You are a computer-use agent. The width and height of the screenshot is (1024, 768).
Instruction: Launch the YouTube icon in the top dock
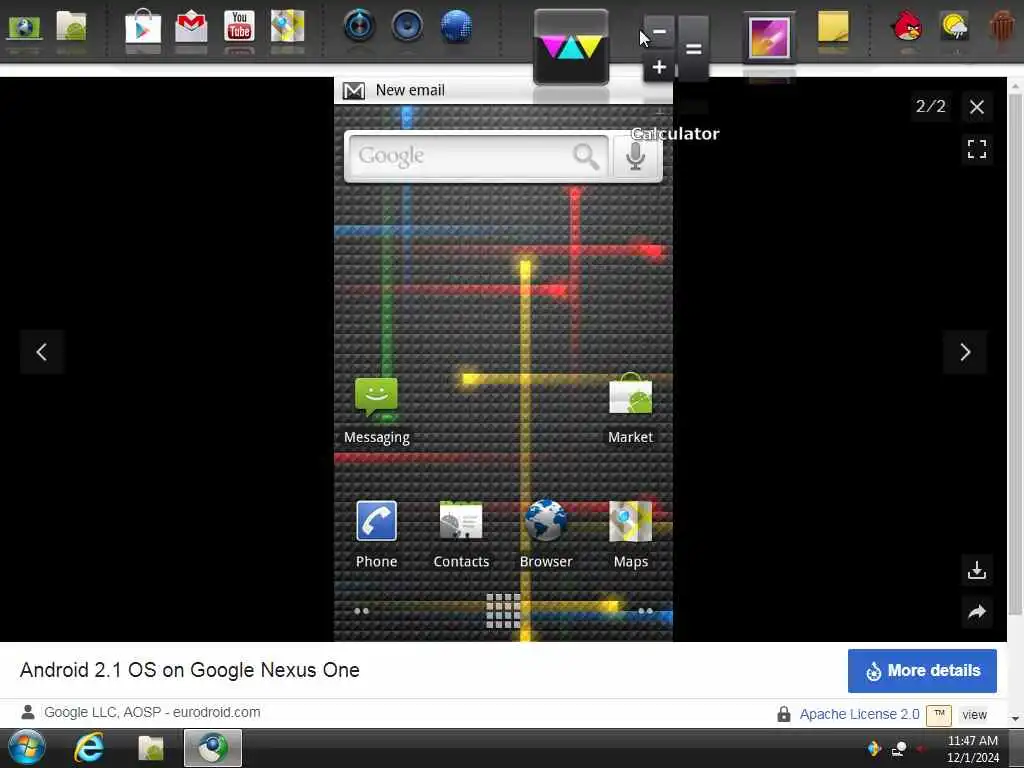pos(239,27)
